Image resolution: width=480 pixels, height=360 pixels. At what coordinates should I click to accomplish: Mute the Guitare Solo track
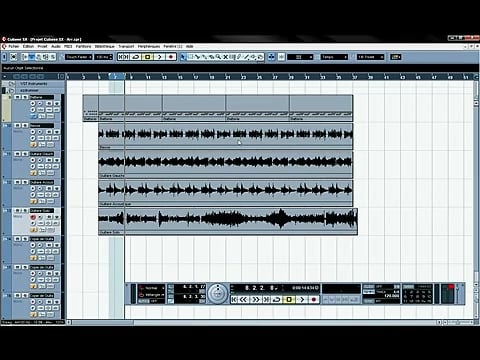click(17, 211)
